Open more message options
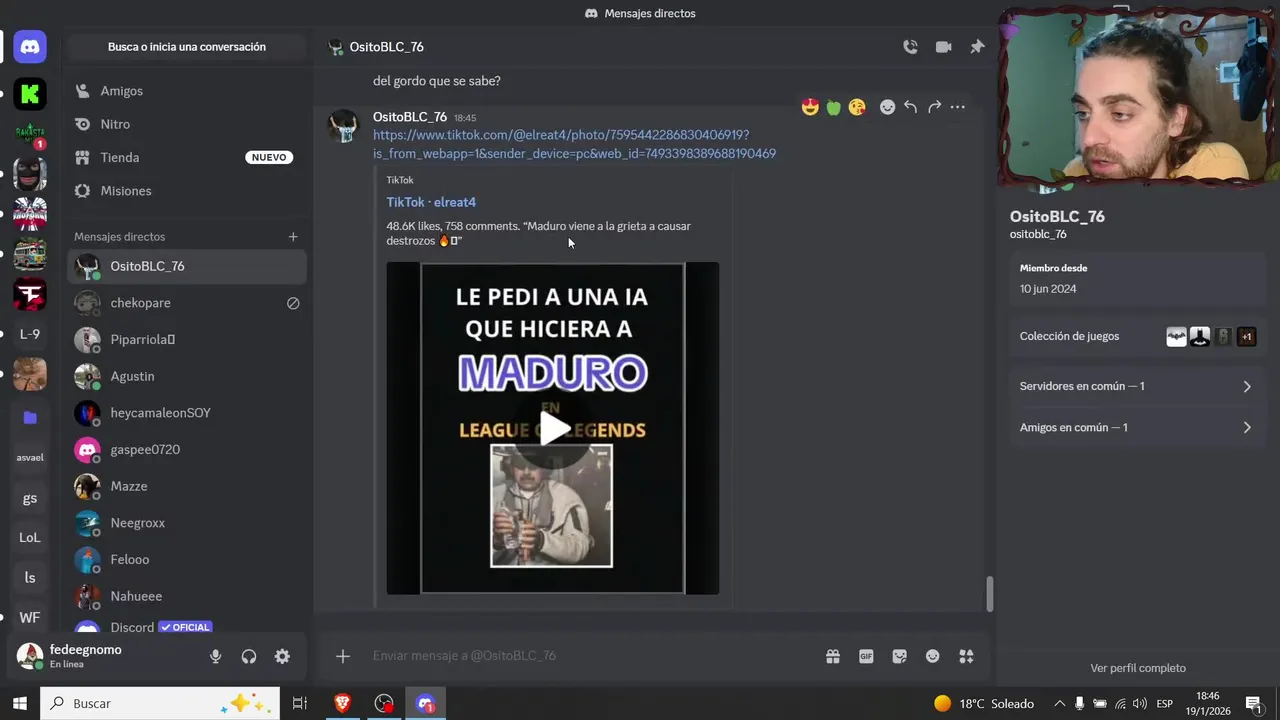Viewport: 1280px width, 720px height. pyautogui.click(x=957, y=107)
